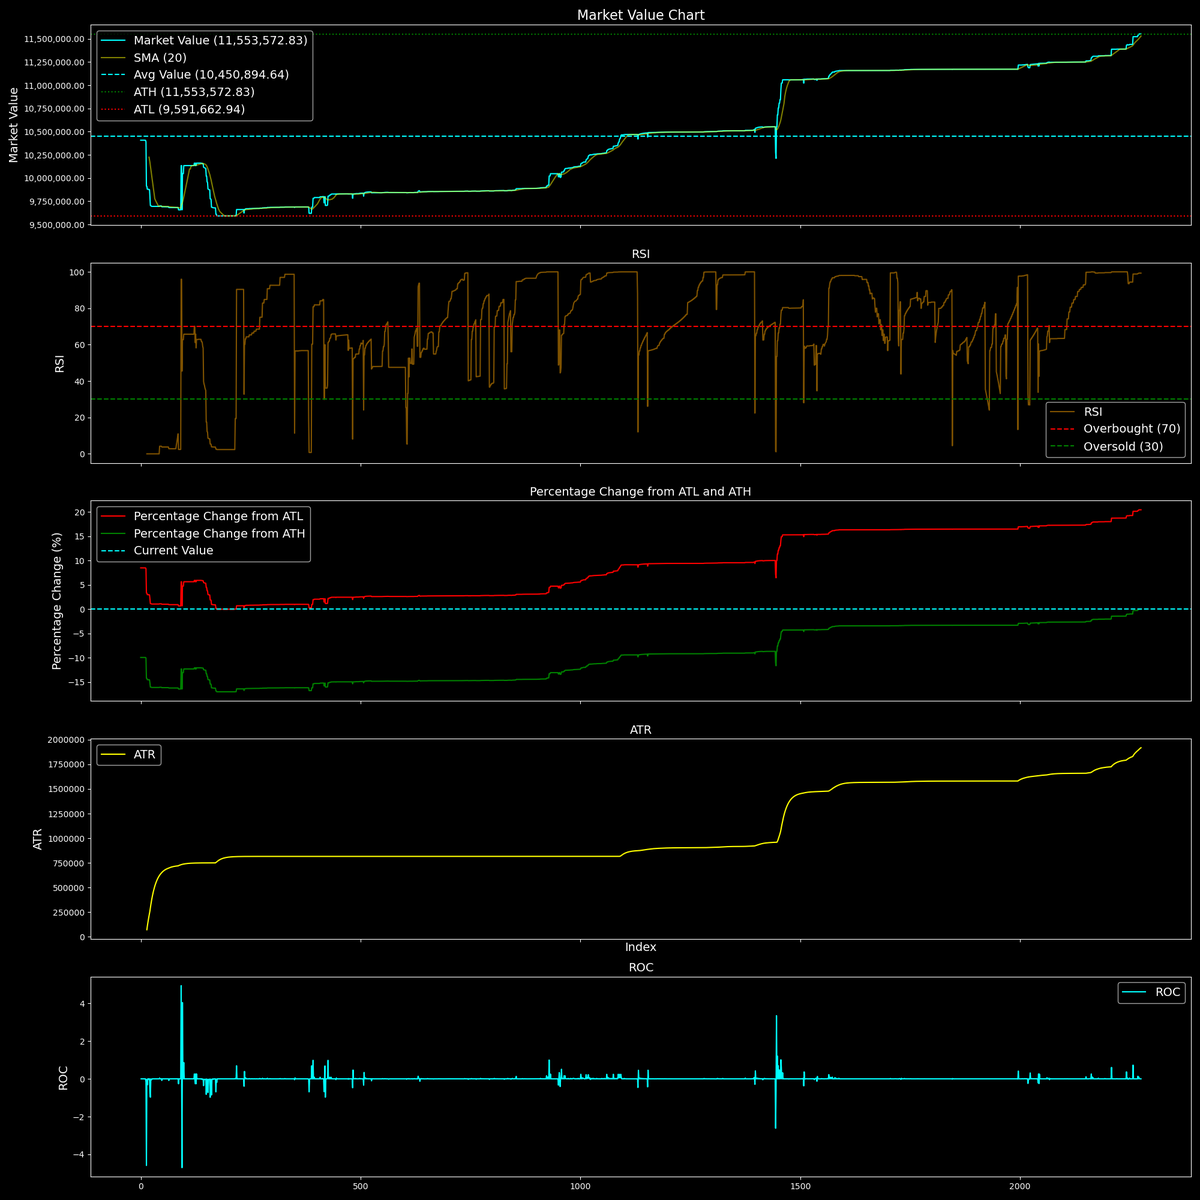Select 'Avg Value (10,450,894.64)' legend entry
1200x1200 pixels.
pos(196,74)
